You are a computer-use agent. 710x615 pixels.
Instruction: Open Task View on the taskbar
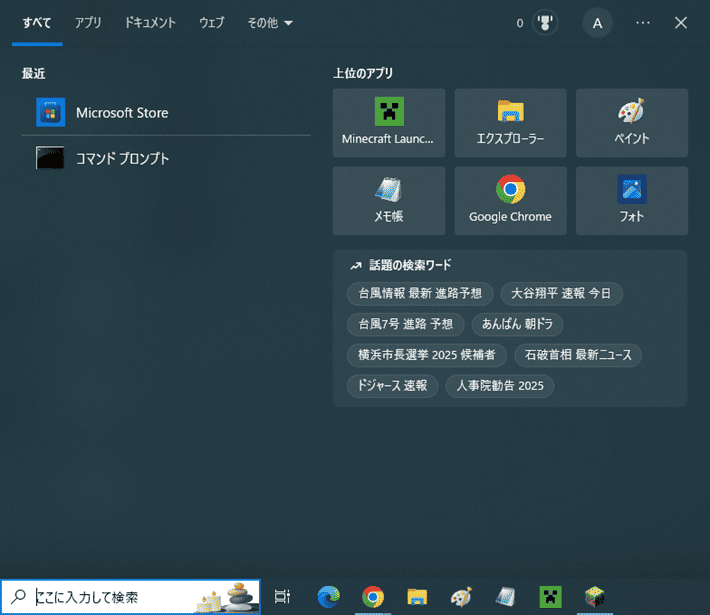click(283, 597)
